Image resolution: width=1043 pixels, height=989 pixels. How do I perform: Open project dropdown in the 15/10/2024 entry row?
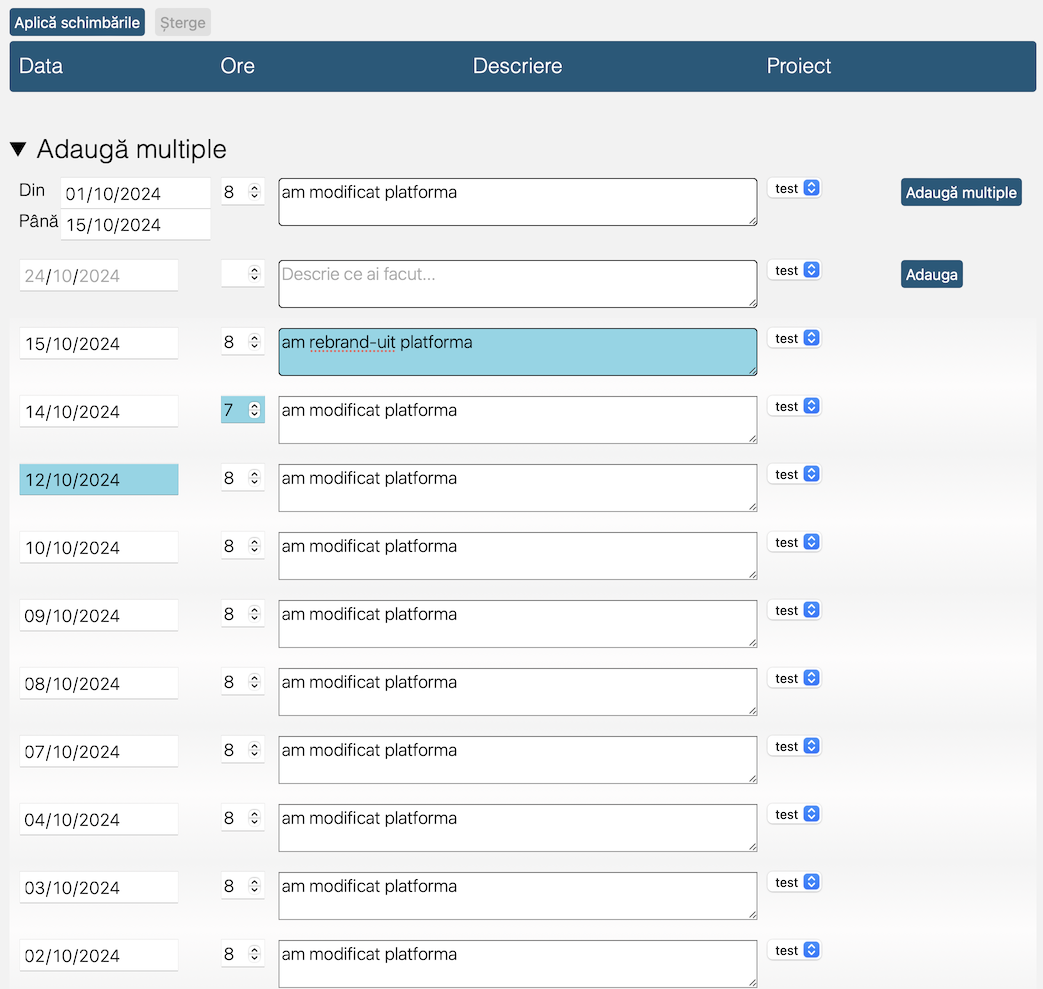[794, 338]
